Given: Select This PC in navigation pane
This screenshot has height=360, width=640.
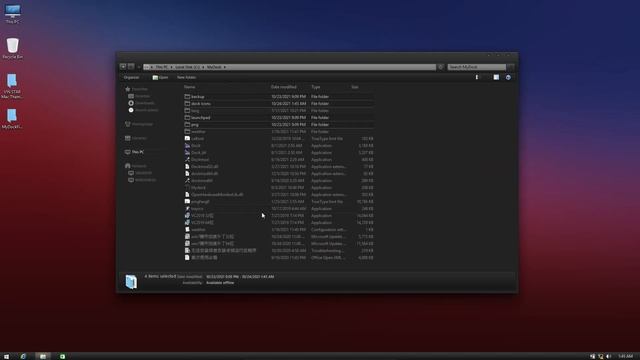Looking at the screenshot, I should tap(134, 152).
